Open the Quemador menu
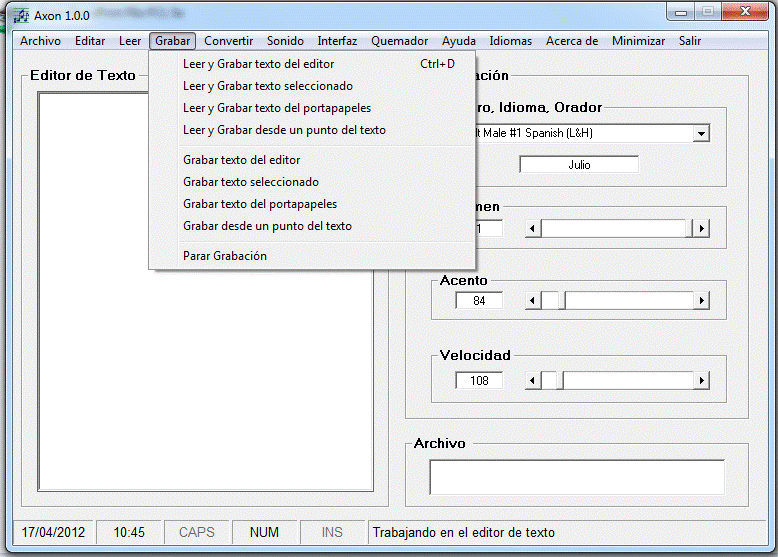Image resolution: width=778 pixels, height=557 pixels. point(399,41)
